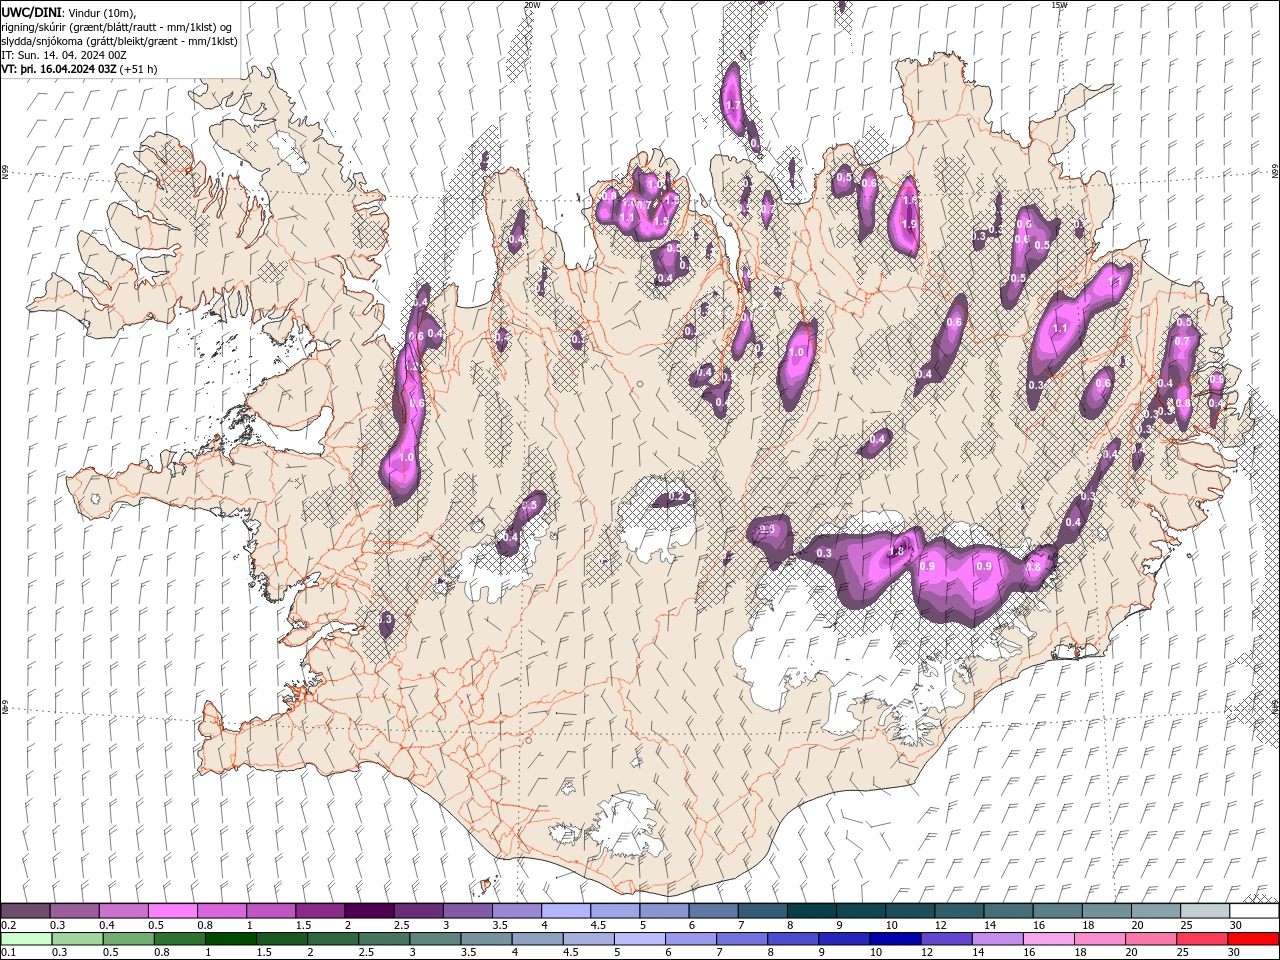
Task: Select the light green 0.3 swatch in lower legend
Action: pos(77,939)
